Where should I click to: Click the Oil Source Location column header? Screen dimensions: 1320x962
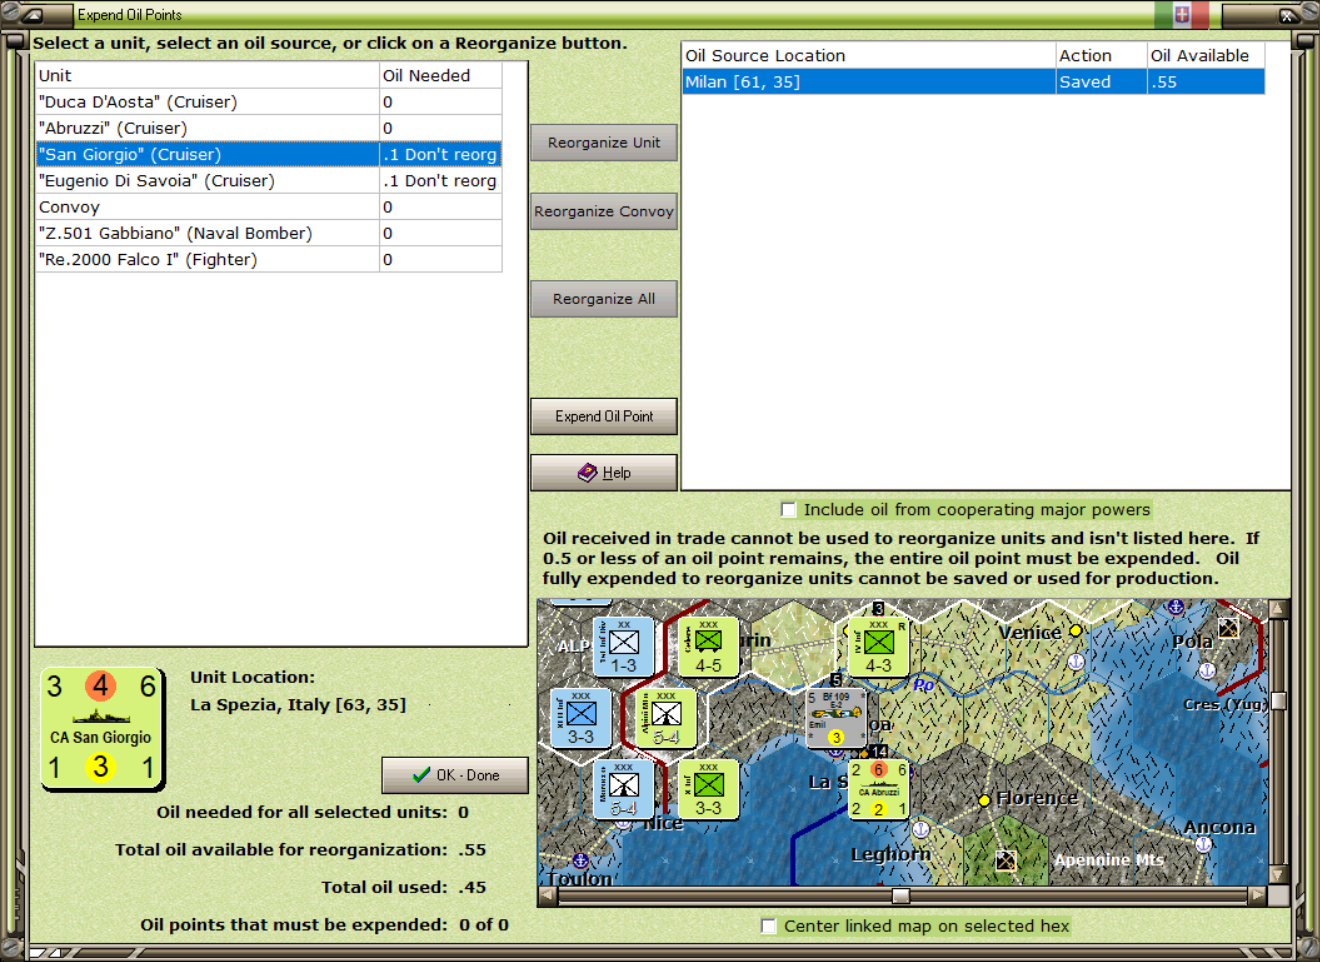[869, 56]
